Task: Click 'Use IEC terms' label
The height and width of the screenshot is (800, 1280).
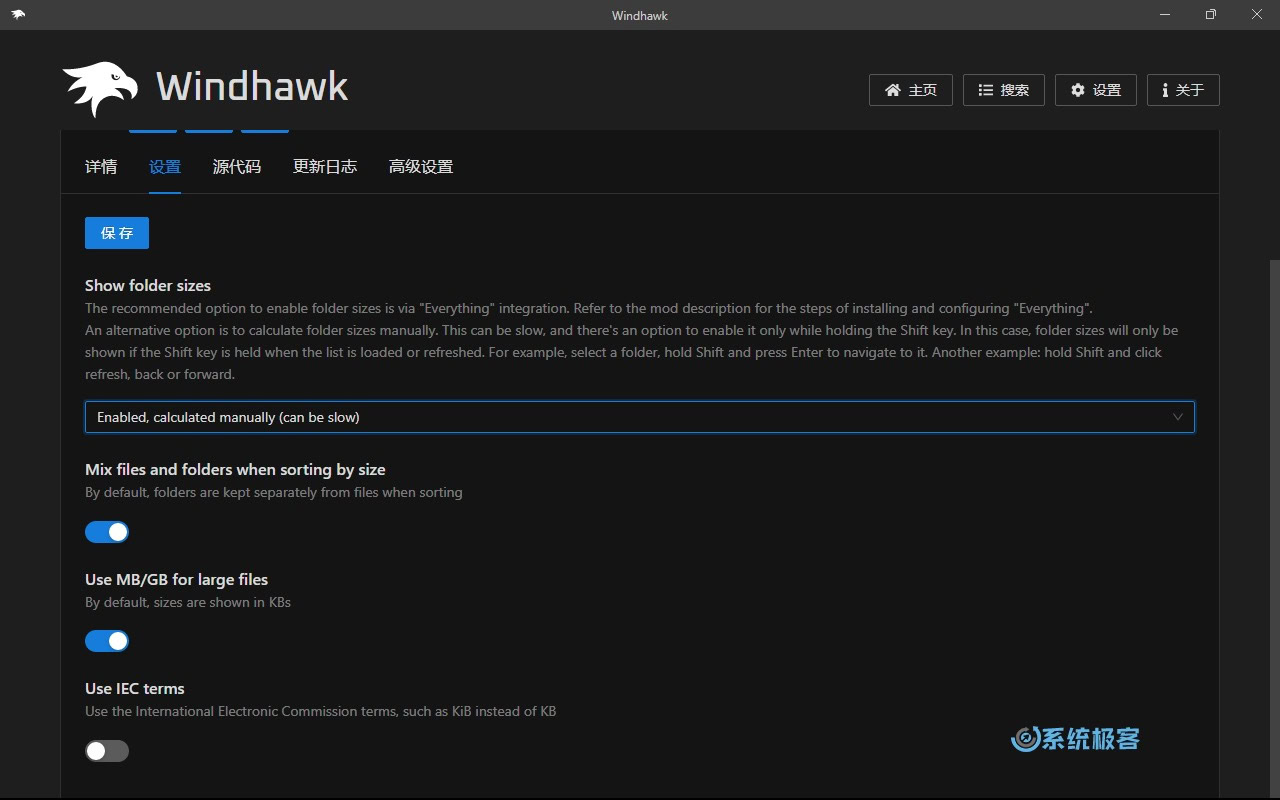Action: 135,689
